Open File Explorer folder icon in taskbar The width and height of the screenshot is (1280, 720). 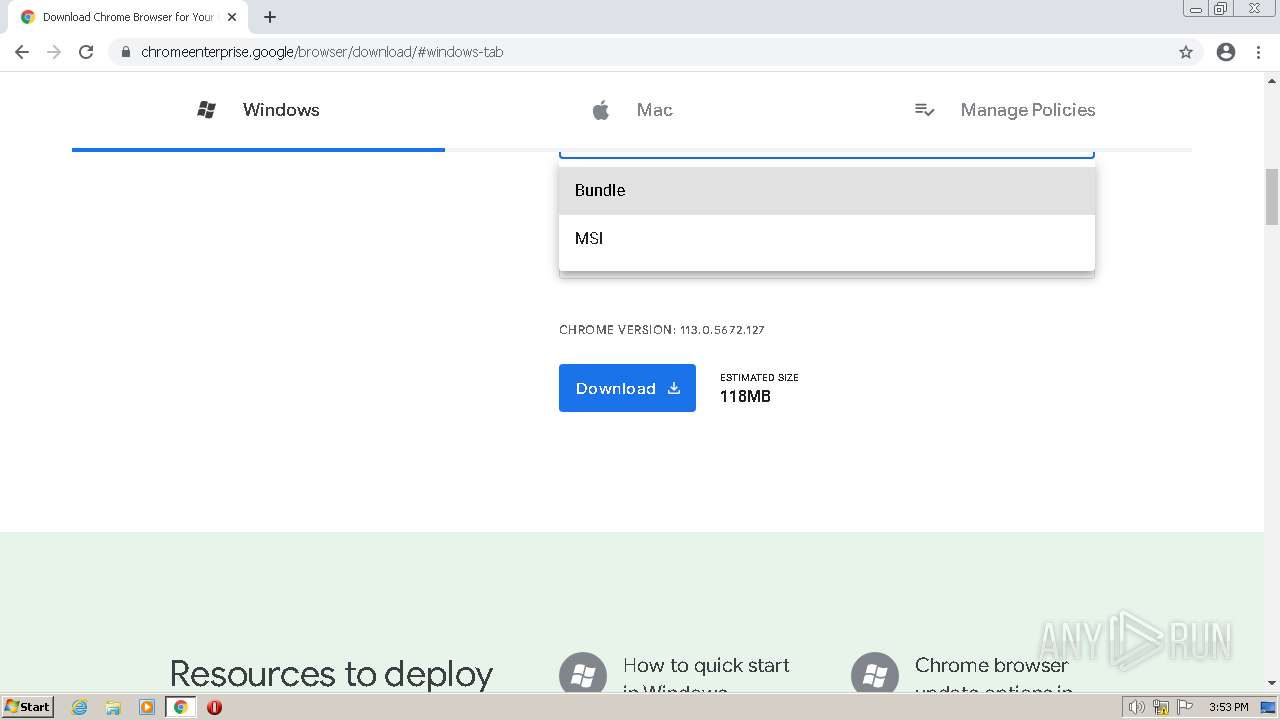coord(113,707)
